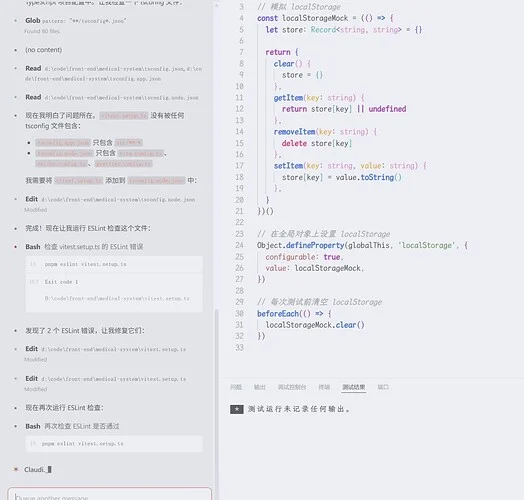Click the Bash '检查 vitest.setup.ts 的 ESLint 错误' row

pos(84,247)
